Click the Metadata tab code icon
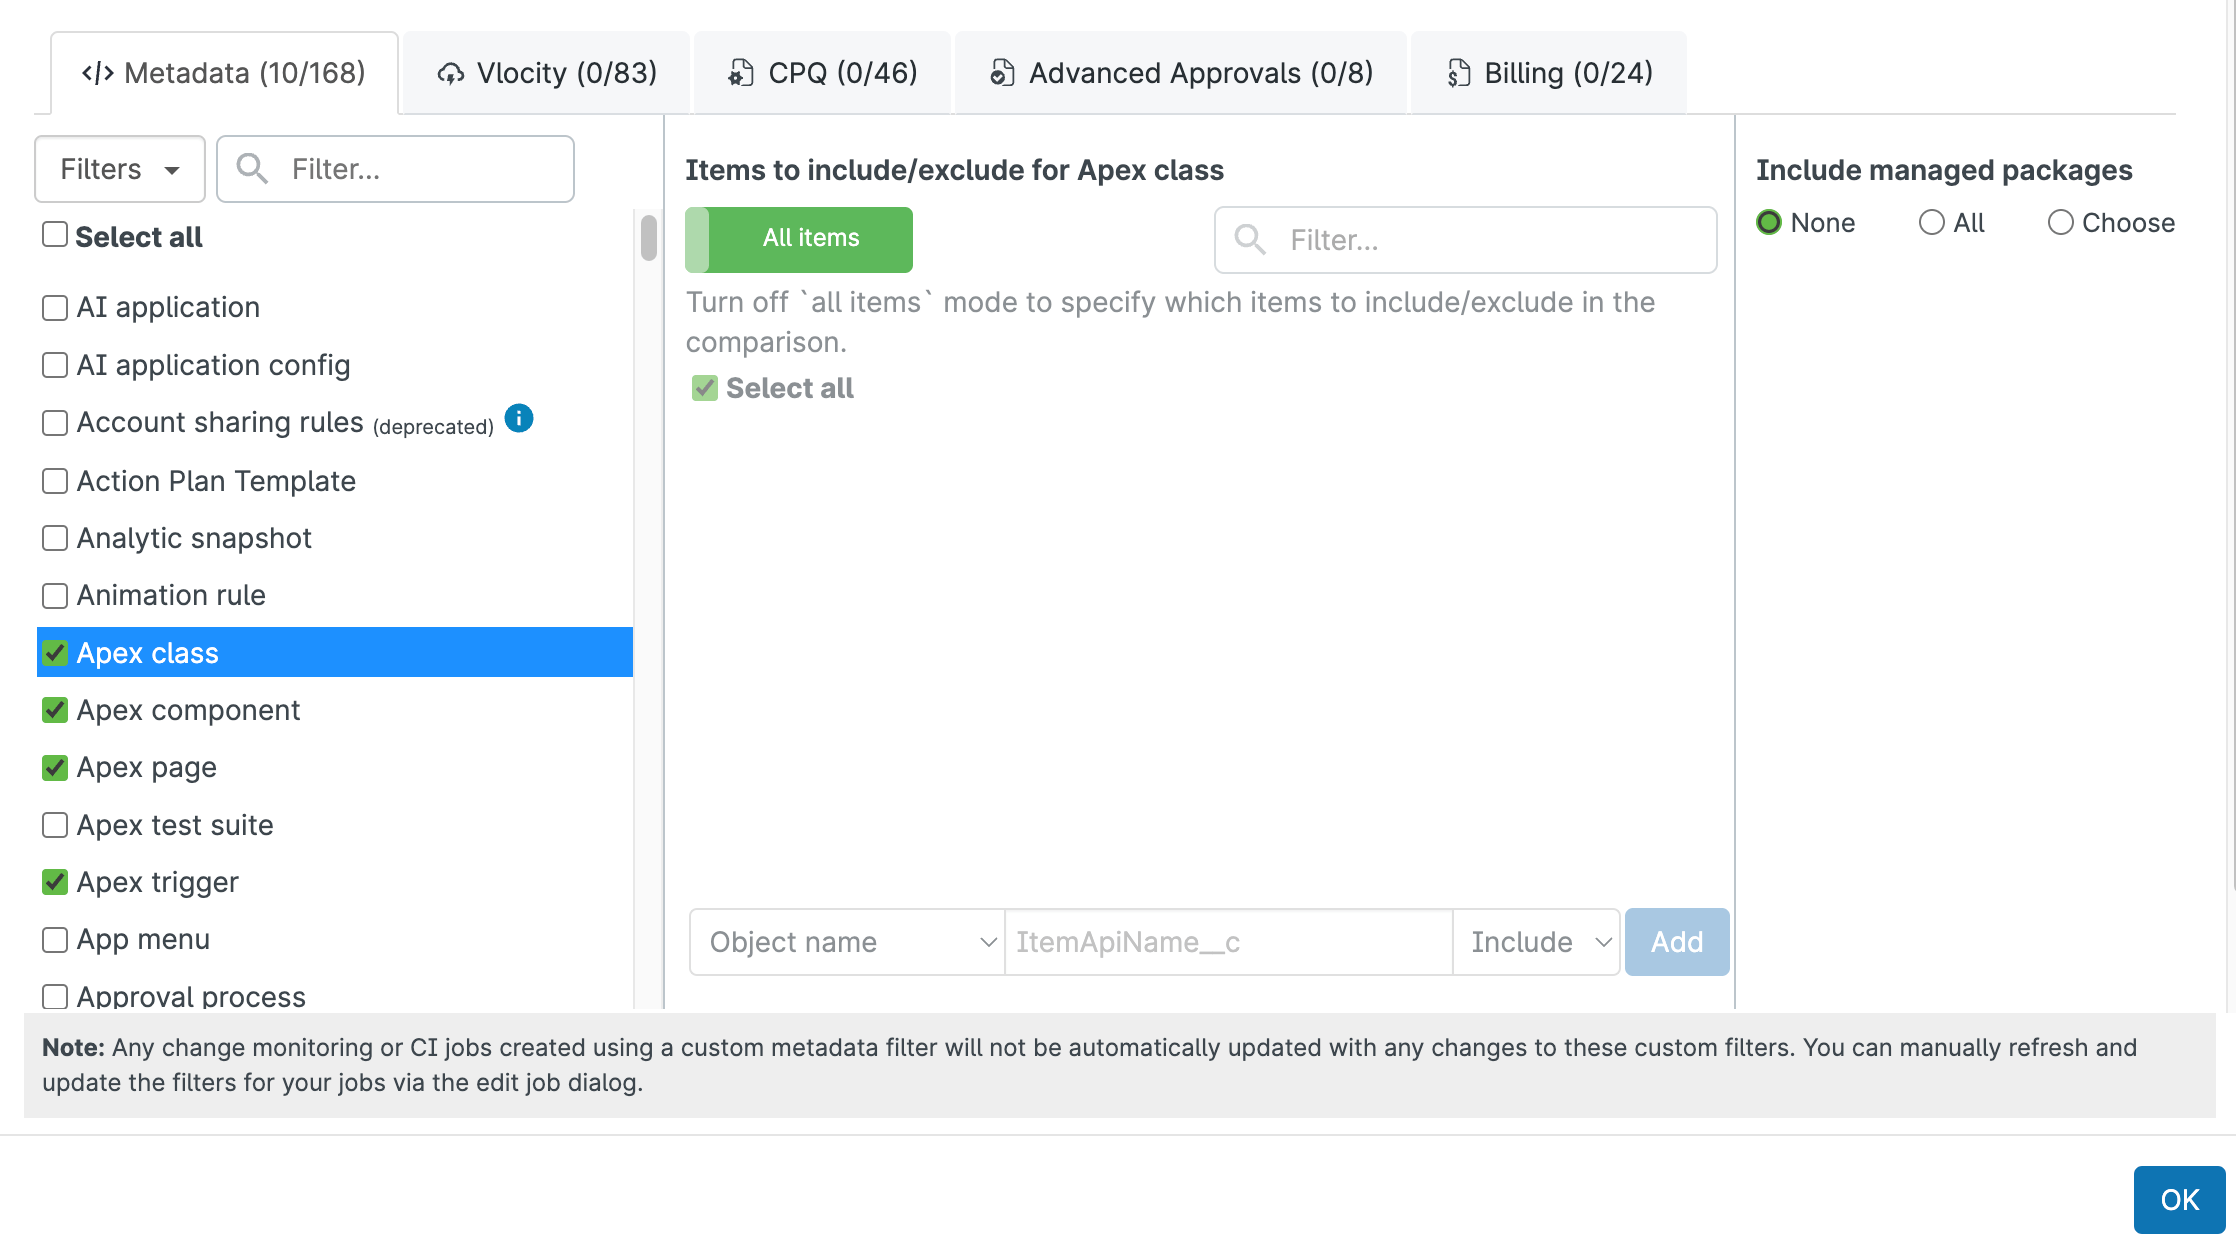The width and height of the screenshot is (2236, 1244). tap(97, 73)
